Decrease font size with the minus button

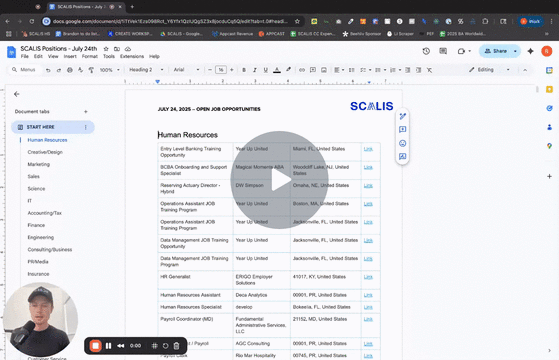[x=210, y=70]
